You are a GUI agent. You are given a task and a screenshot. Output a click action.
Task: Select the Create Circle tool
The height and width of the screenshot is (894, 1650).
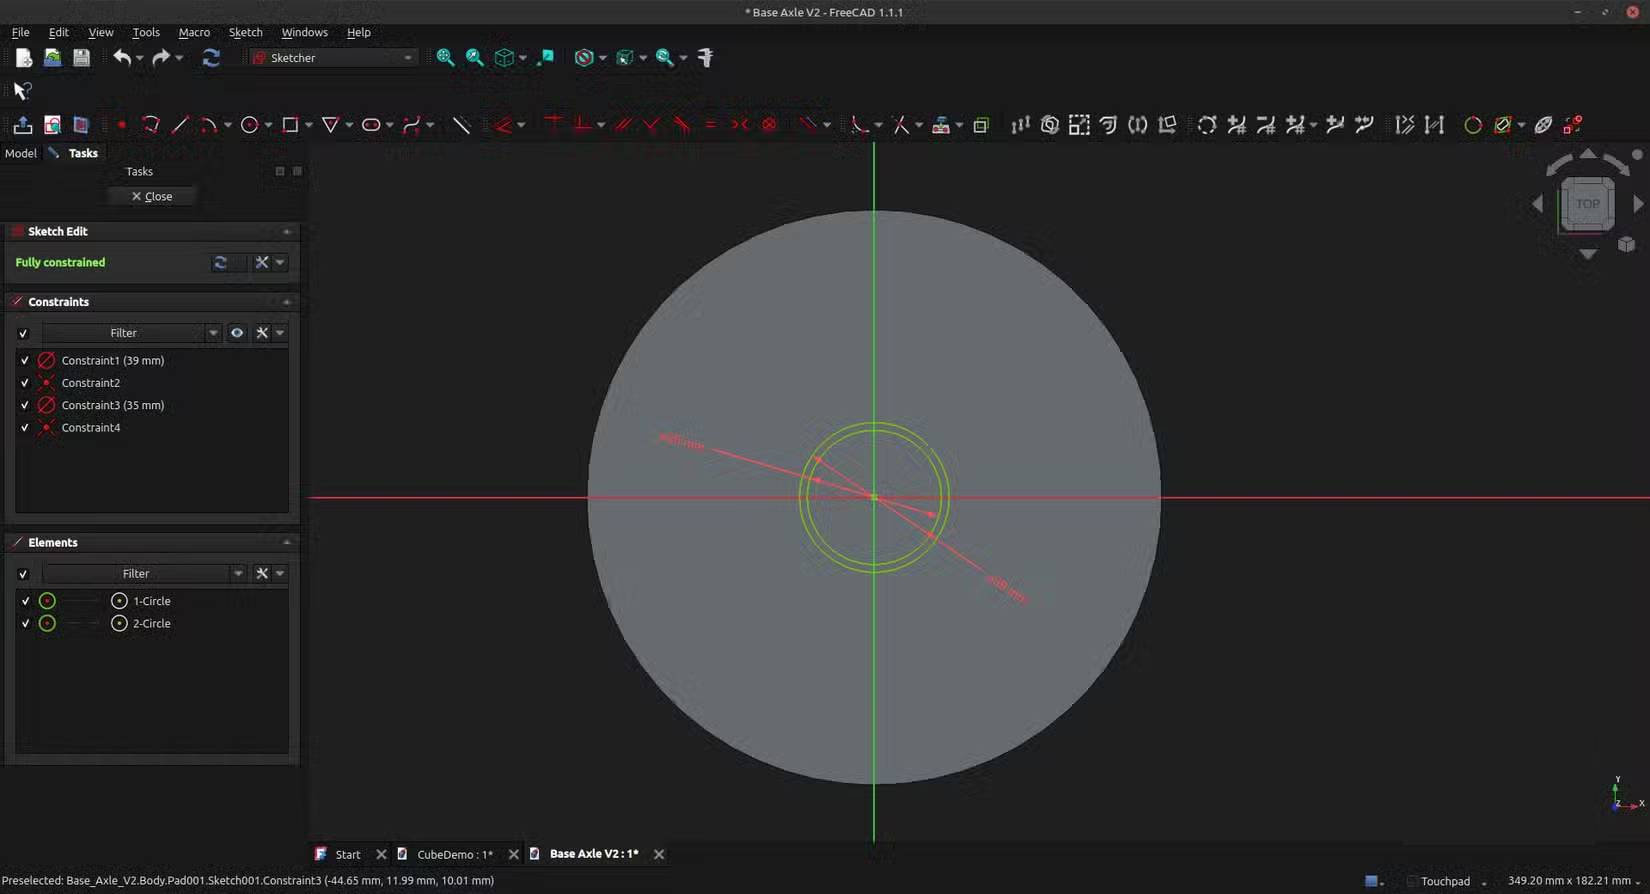250,125
